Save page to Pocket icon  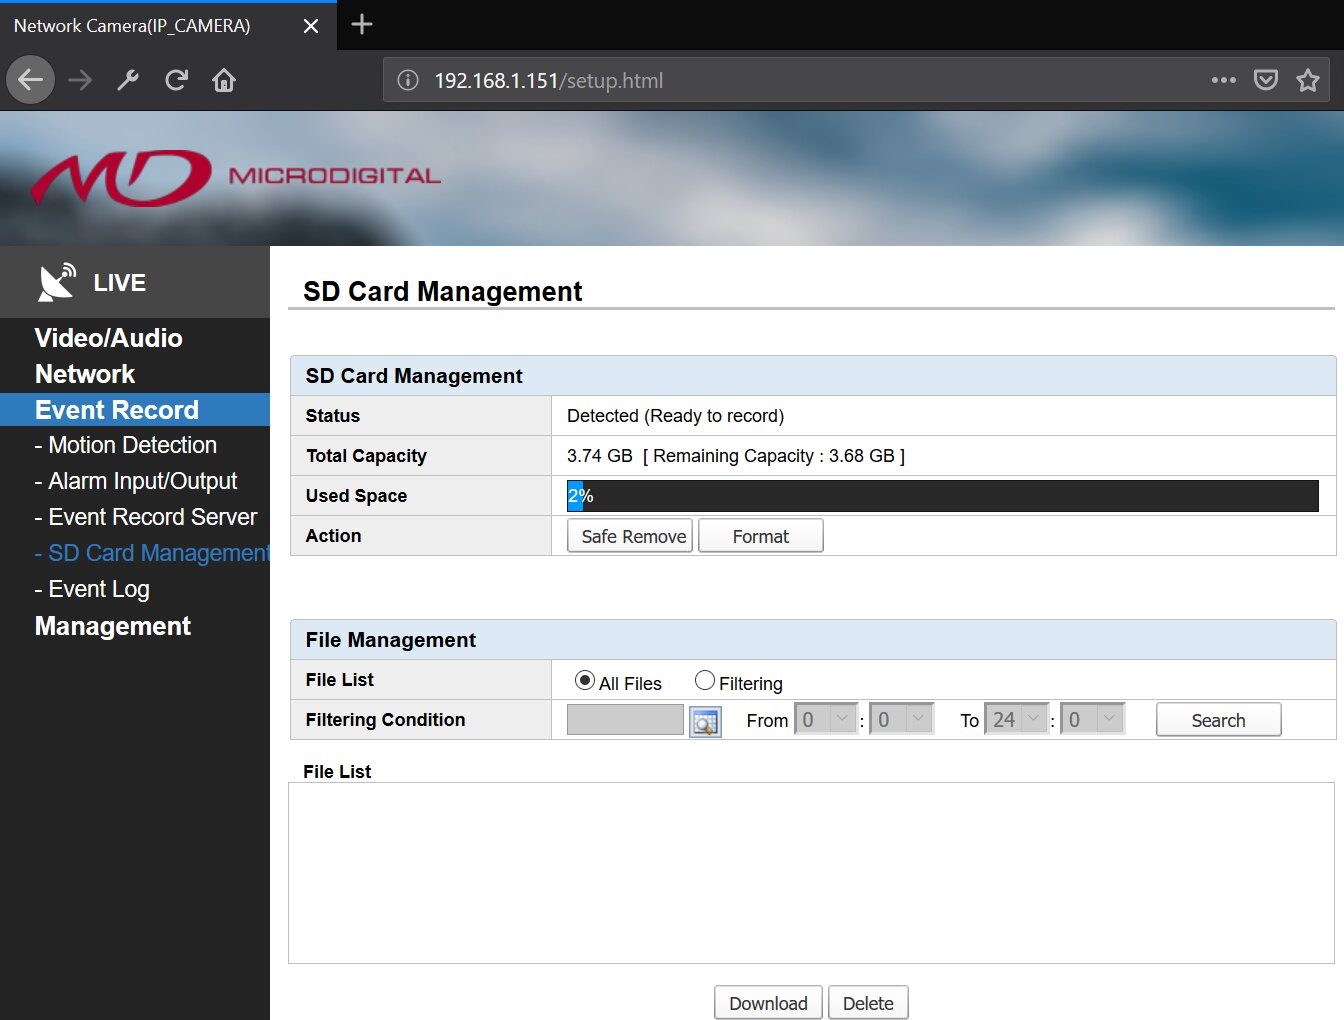click(1266, 80)
